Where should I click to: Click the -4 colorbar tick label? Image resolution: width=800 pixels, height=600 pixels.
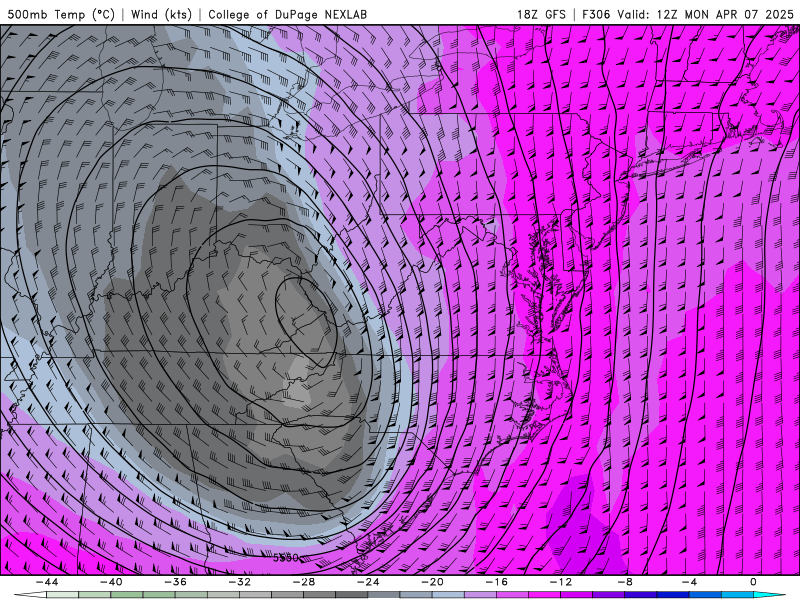(690, 582)
